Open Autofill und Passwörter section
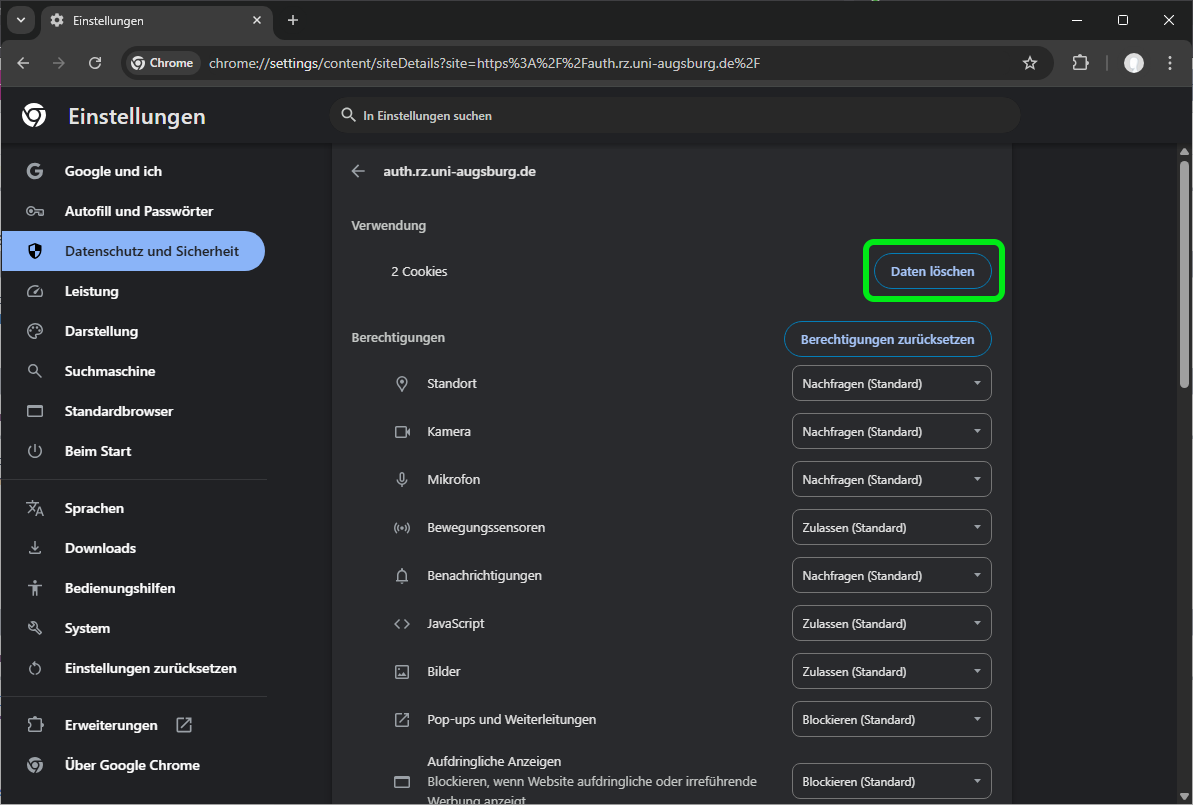This screenshot has height=805, width=1193. [x=138, y=211]
